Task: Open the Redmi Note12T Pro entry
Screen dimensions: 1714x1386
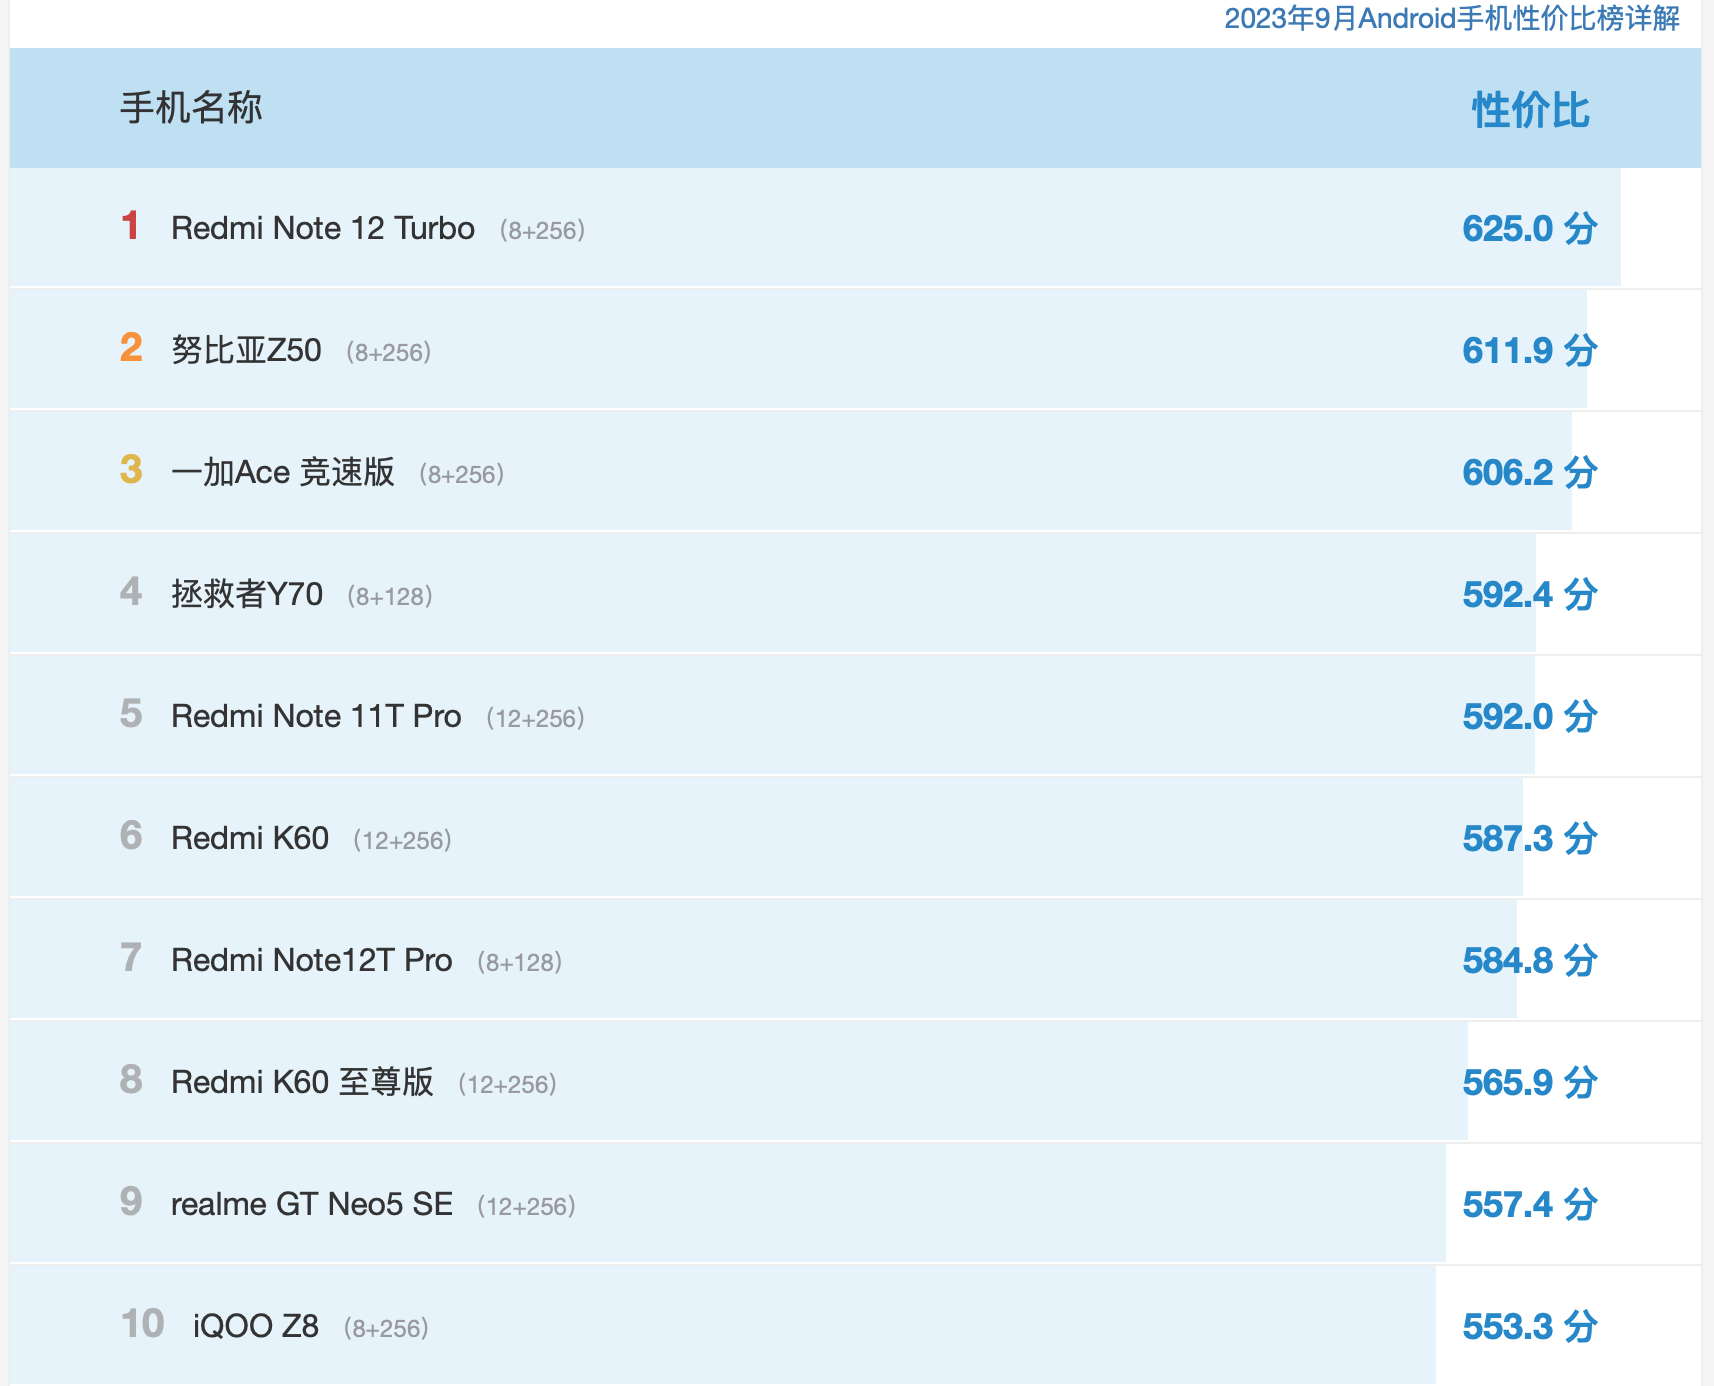Action: (312, 961)
